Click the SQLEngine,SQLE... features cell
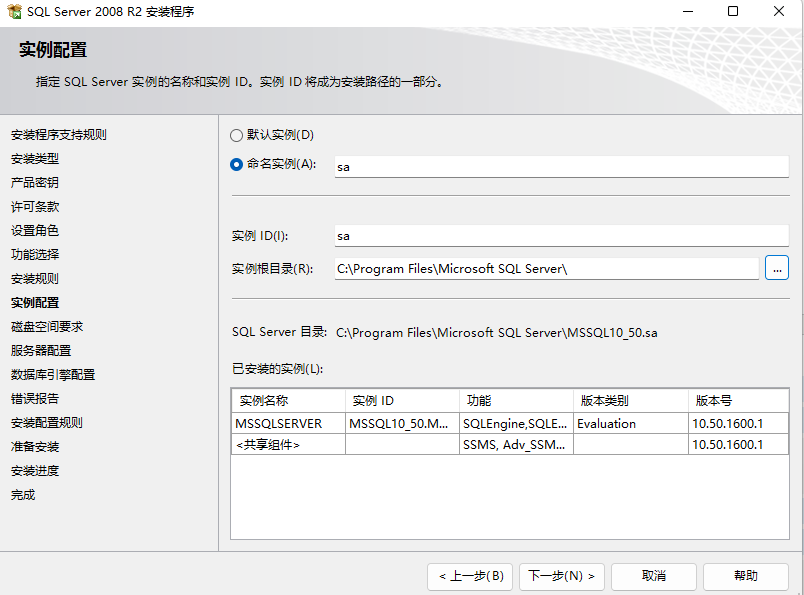The height and width of the screenshot is (595, 804). coord(516,424)
